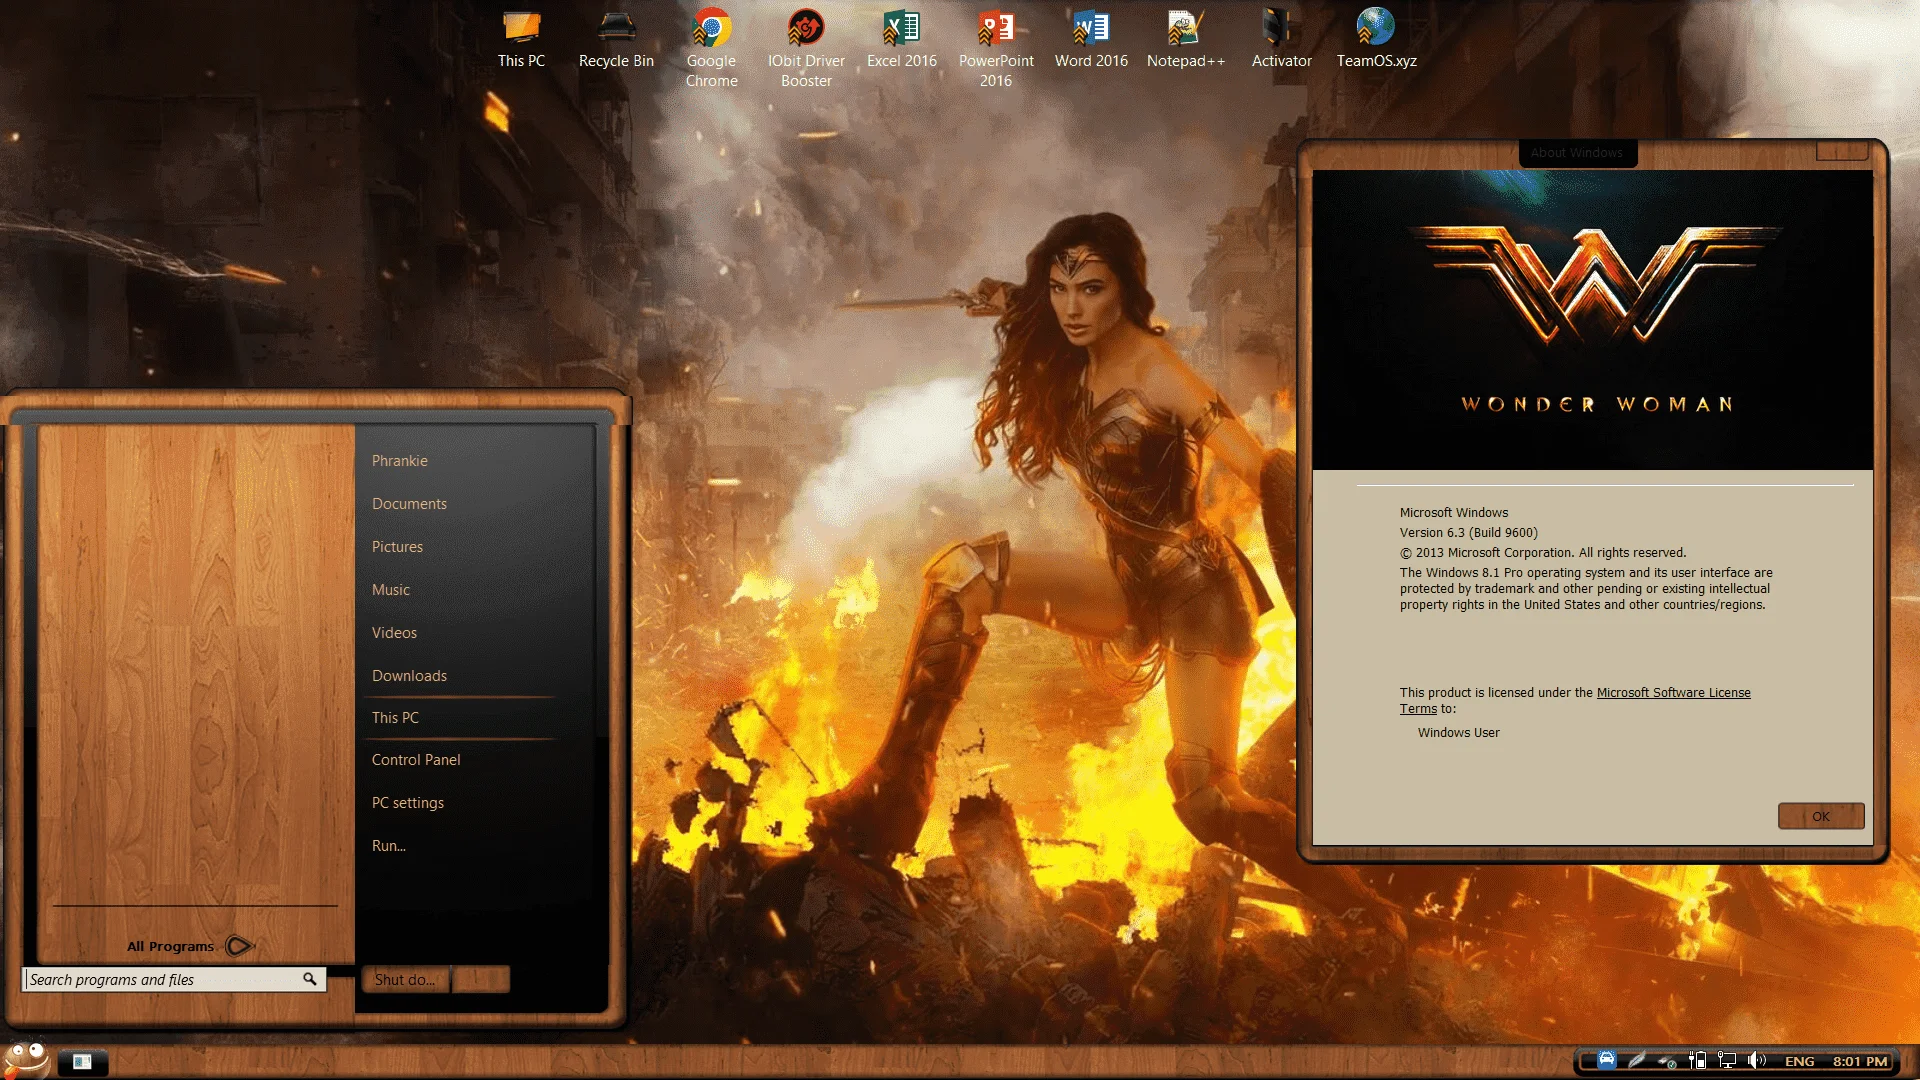The image size is (1920, 1080).
Task: Open Pictures from the Start menu
Action: tap(397, 547)
